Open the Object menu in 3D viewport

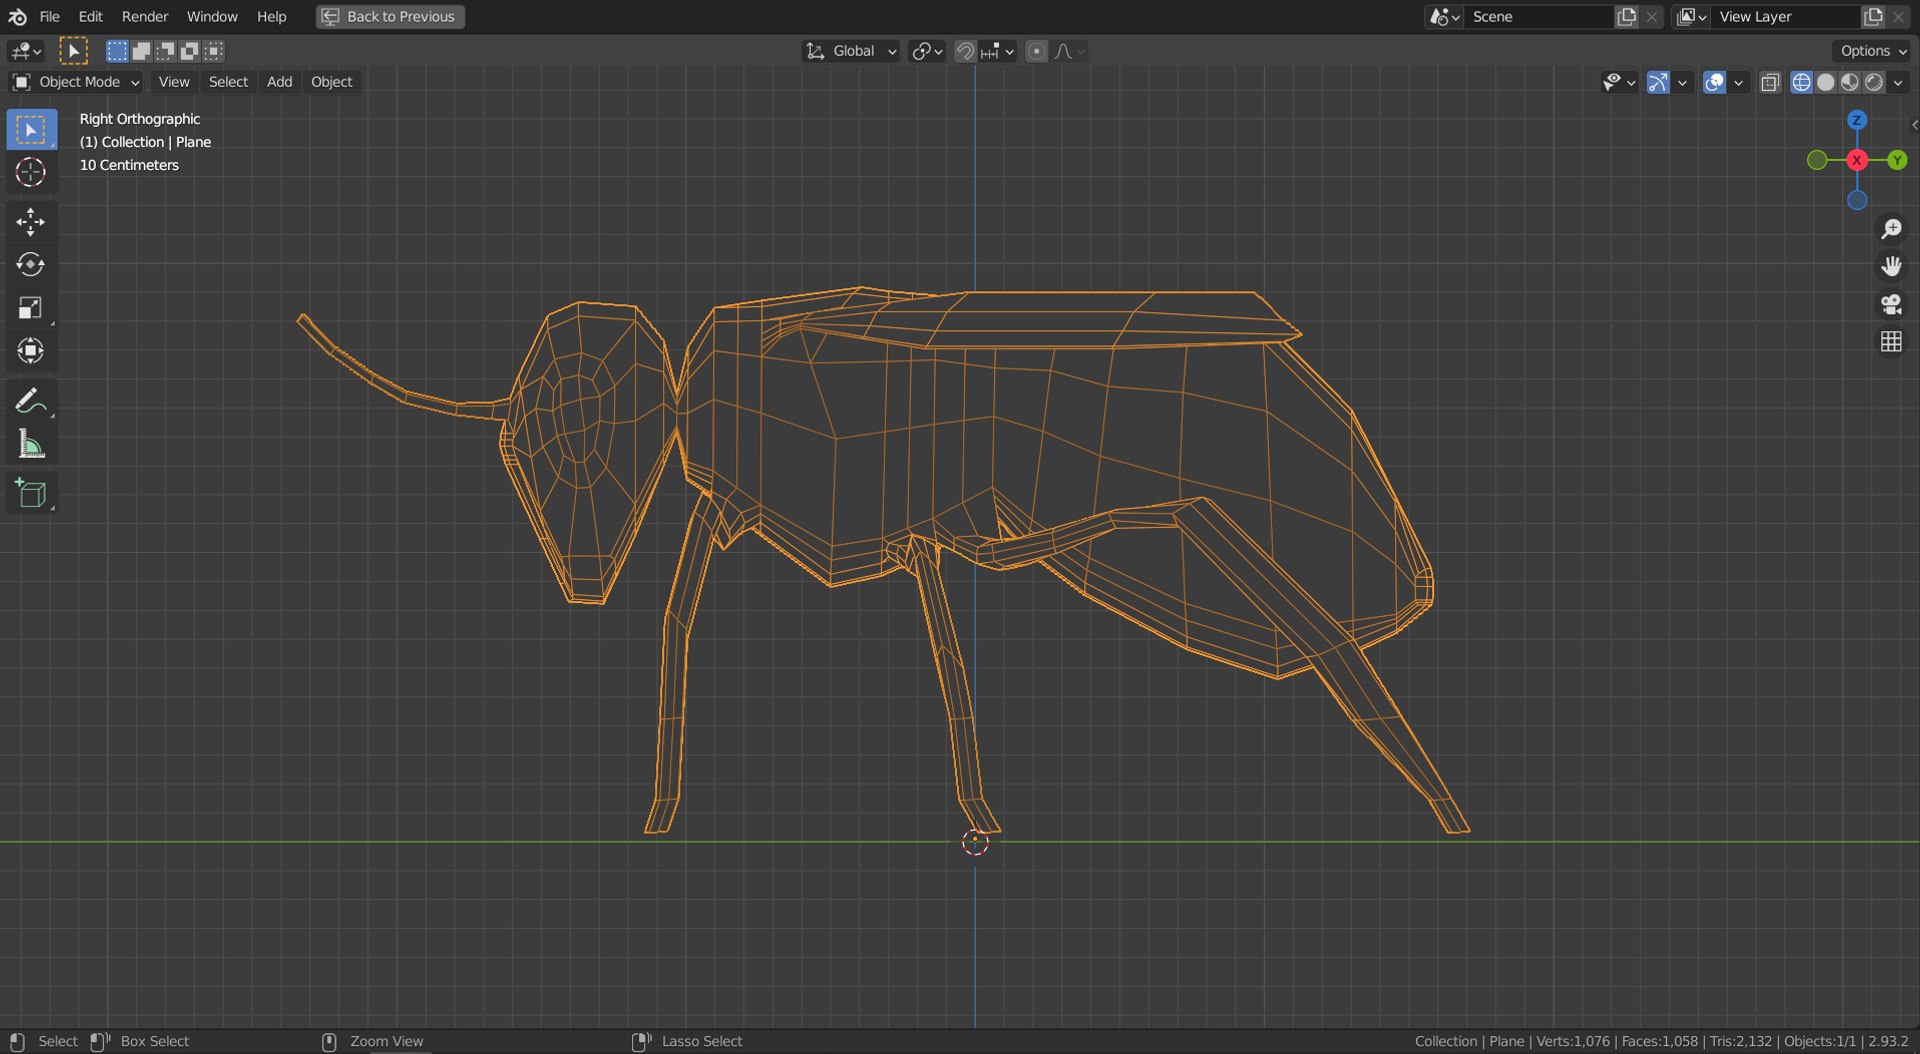[x=332, y=82]
